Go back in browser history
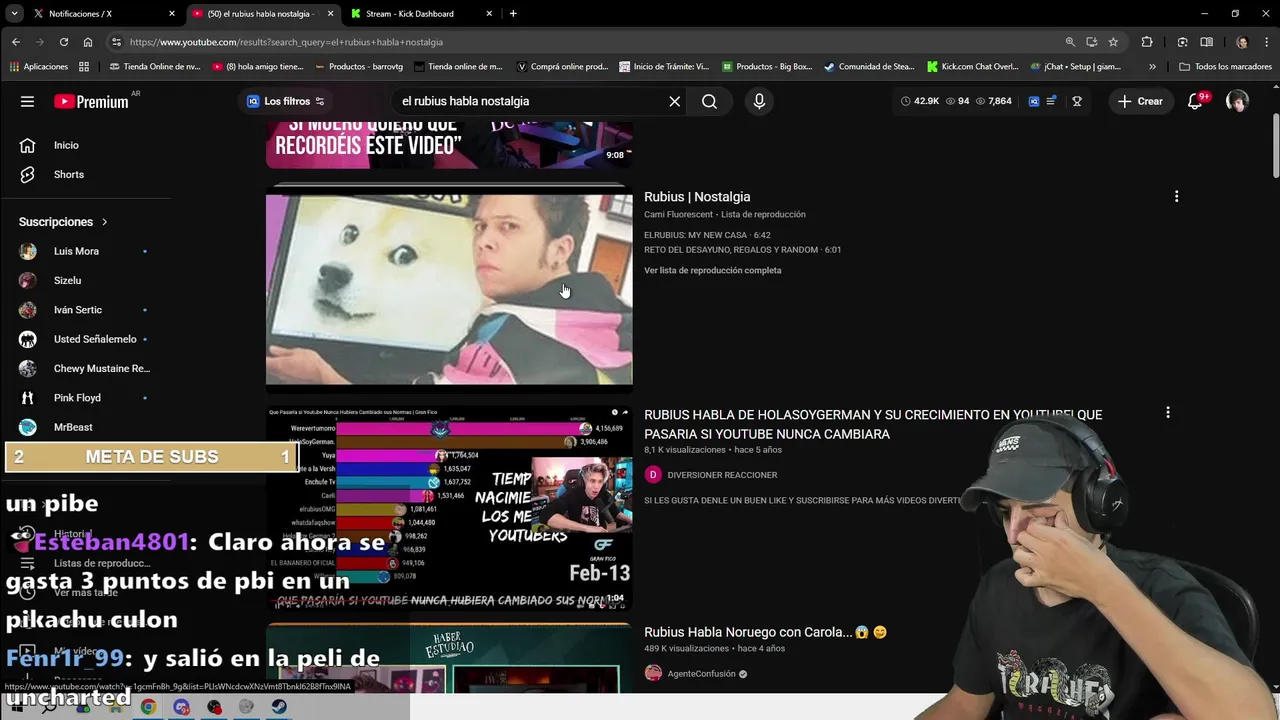The height and width of the screenshot is (720, 1280). 16,42
